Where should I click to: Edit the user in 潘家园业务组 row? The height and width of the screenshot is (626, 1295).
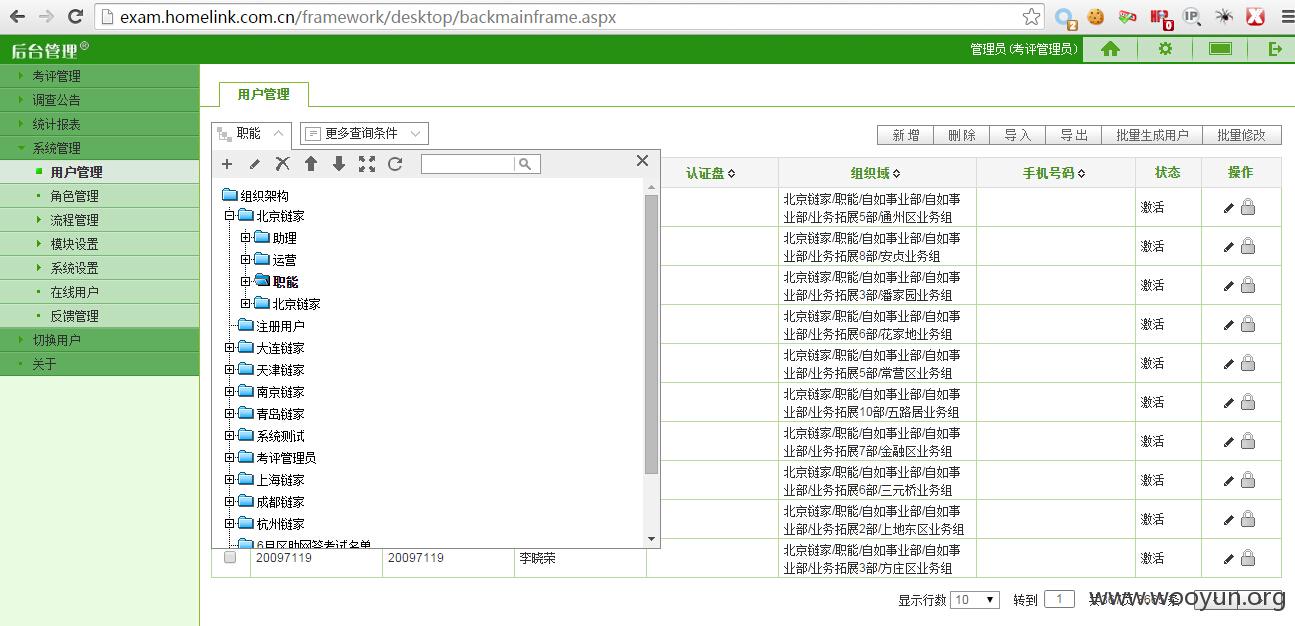click(1229, 285)
